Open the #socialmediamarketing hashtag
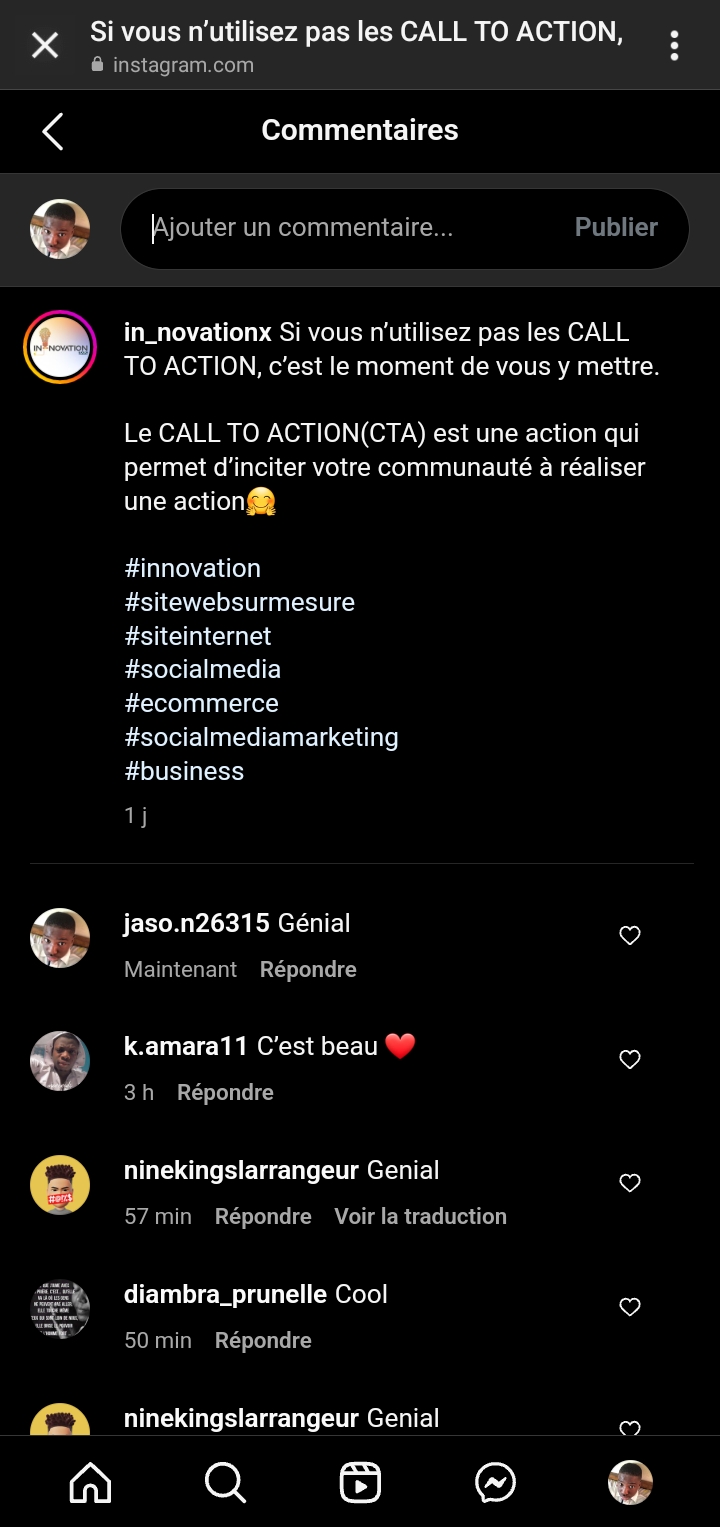Viewport: 720px width, 1527px height. pos(261,738)
